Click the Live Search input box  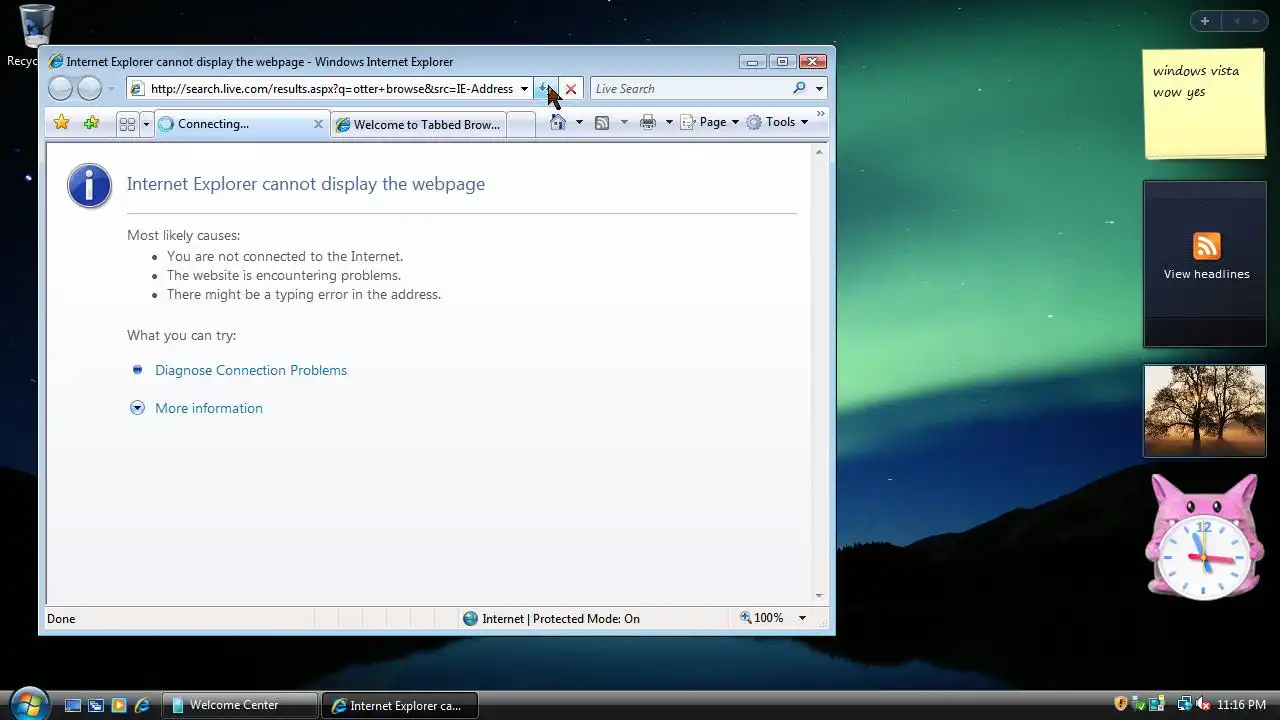point(690,89)
